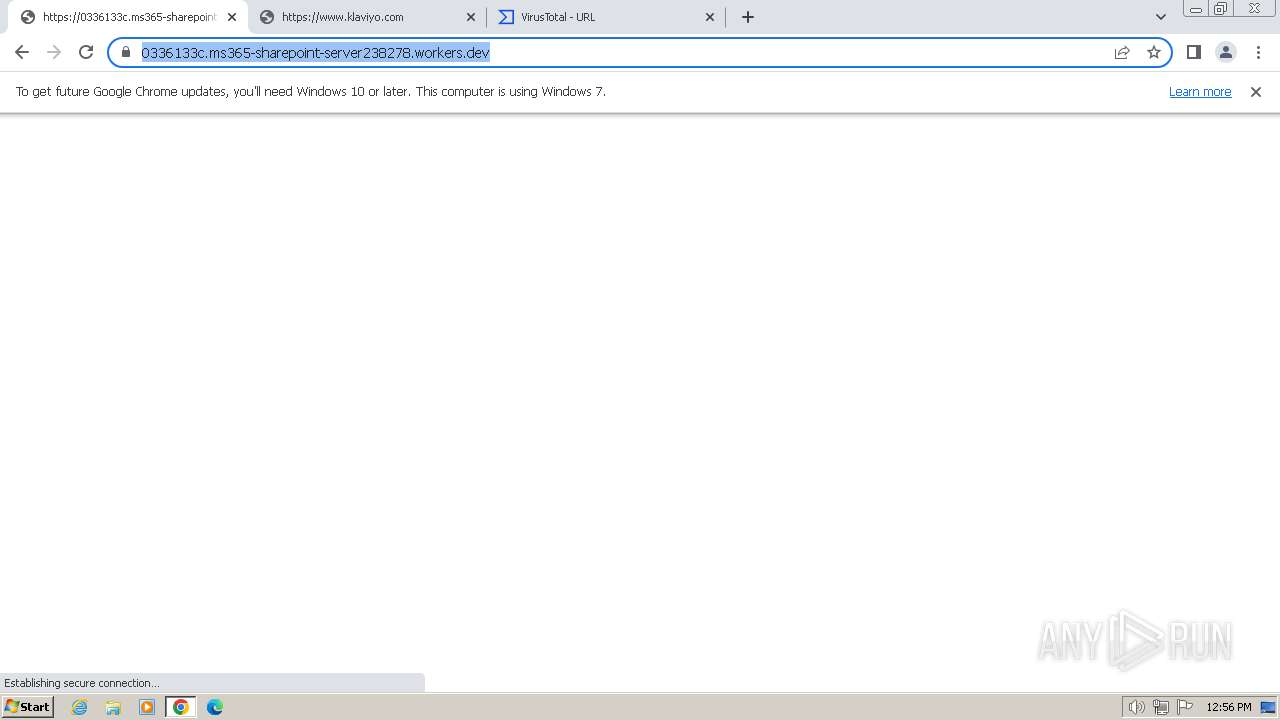The height and width of the screenshot is (720, 1280).
Task: Open the Windows Start menu
Action: (x=27, y=707)
